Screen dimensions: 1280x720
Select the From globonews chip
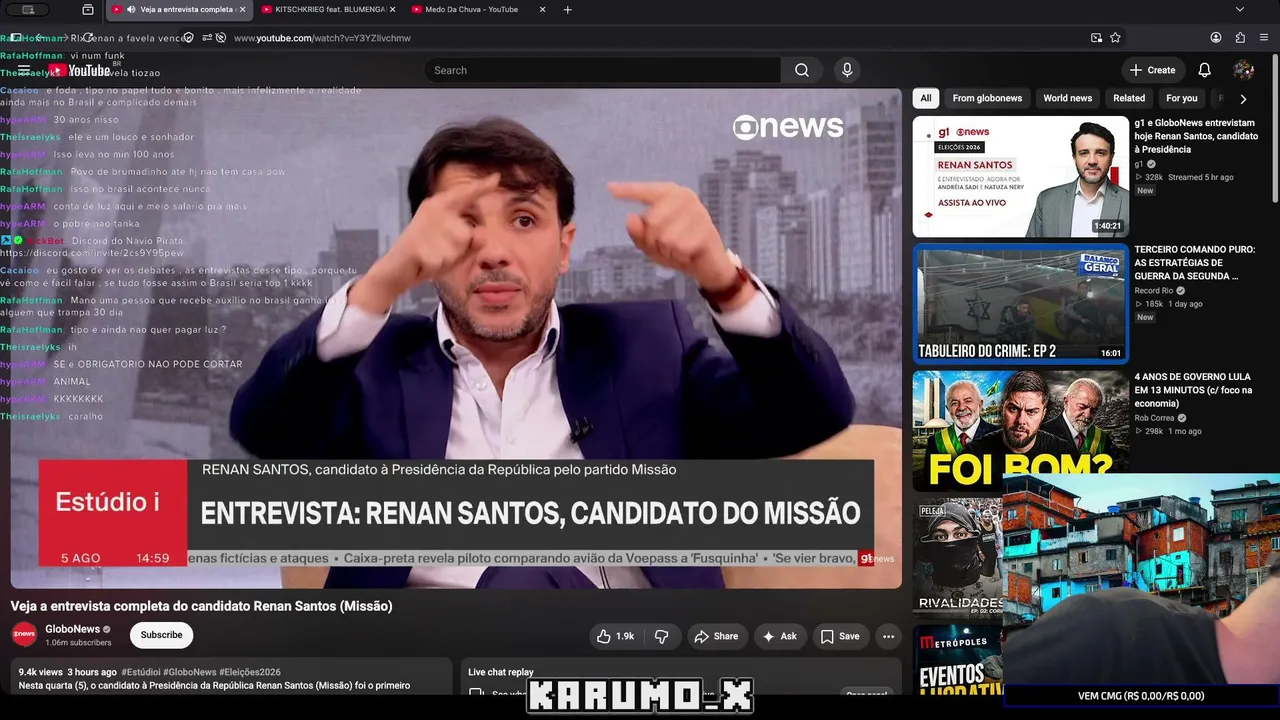(987, 98)
